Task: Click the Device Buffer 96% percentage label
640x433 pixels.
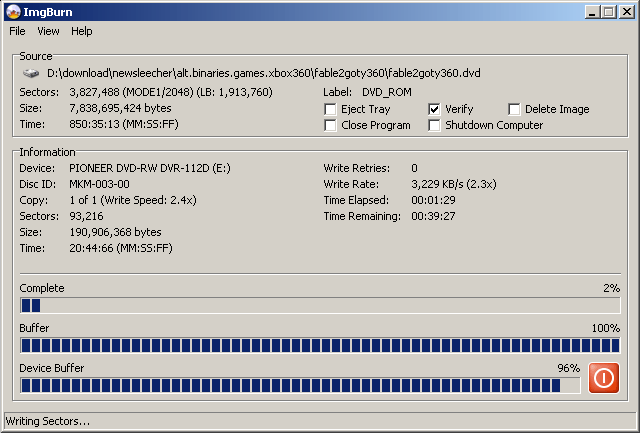Action: (569, 368)
